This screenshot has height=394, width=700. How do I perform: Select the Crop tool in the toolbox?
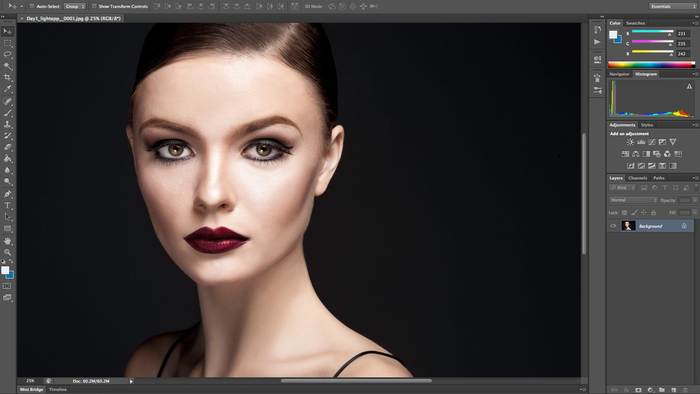click(x=8, y=77)
